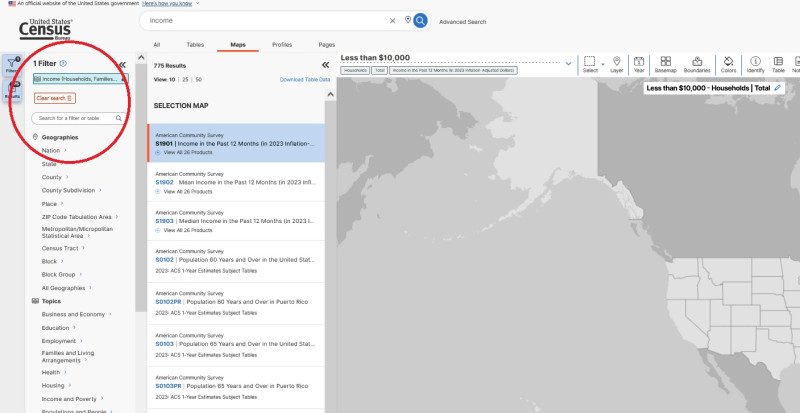Click the Topics section icon
Image resolution: width=800 pixels, height=413 pixels.
(x=35, y=301)
